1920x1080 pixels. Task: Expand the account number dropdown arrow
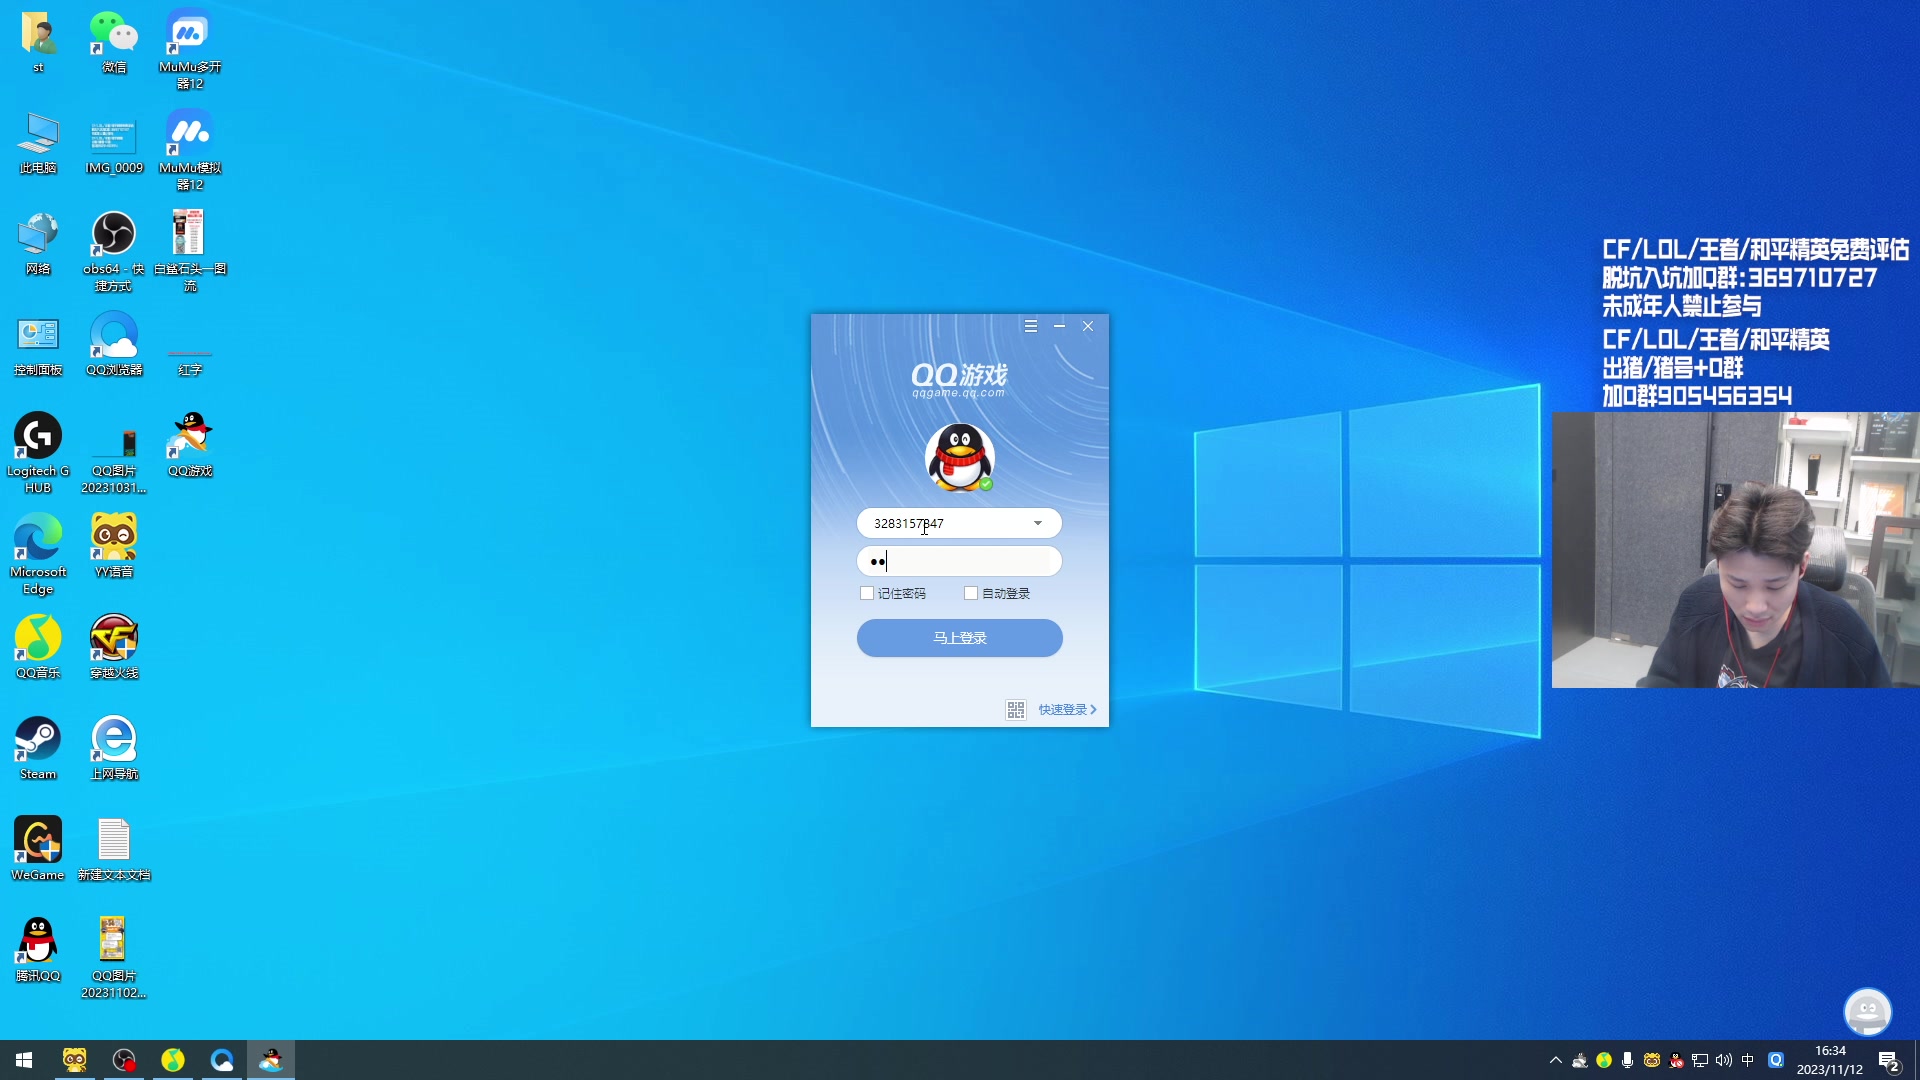[x=1038, y=523]
